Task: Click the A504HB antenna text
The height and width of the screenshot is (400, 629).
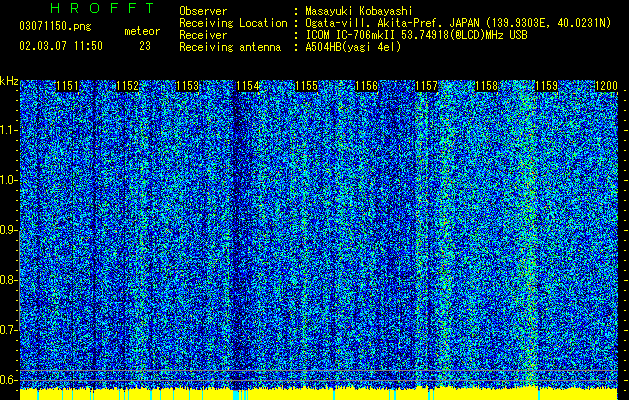Action: click(x=353, y=47)
